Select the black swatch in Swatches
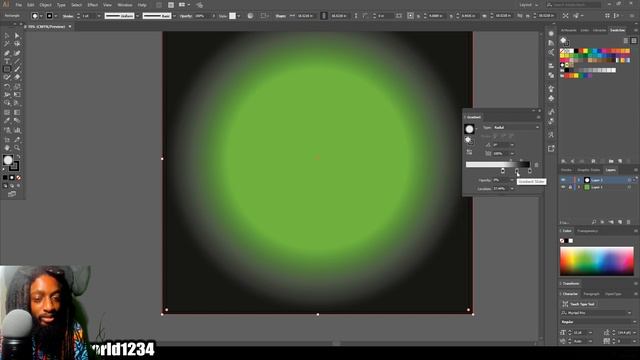This screenshot has width=640, height=360. pos(576,51)
